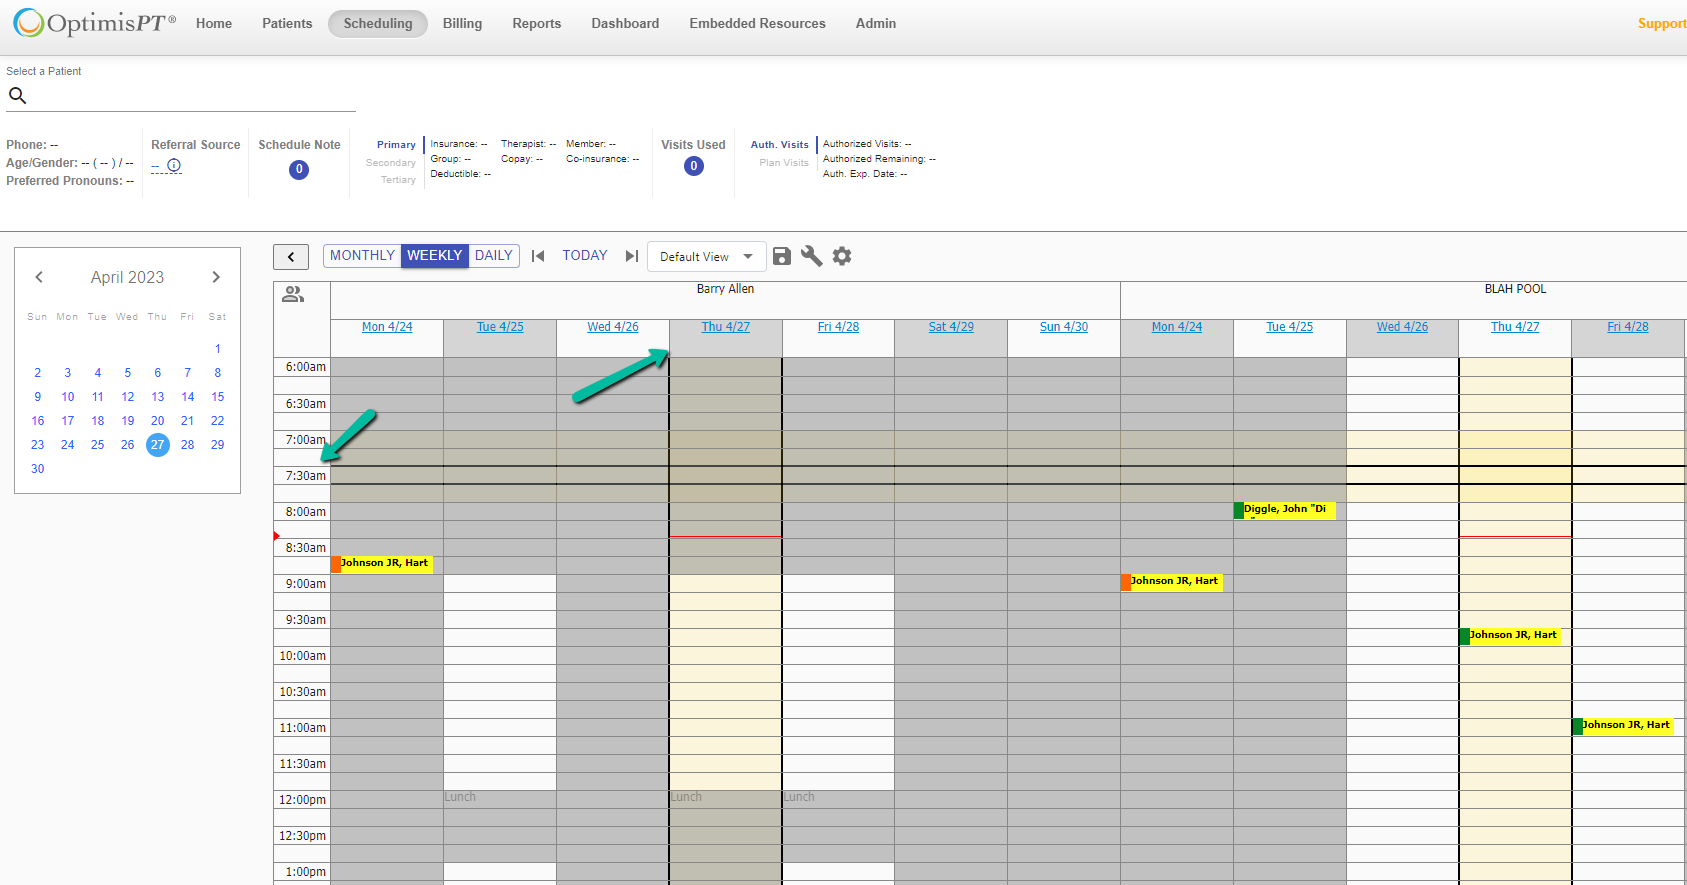Open the Home menu

(x=214, y=23)
